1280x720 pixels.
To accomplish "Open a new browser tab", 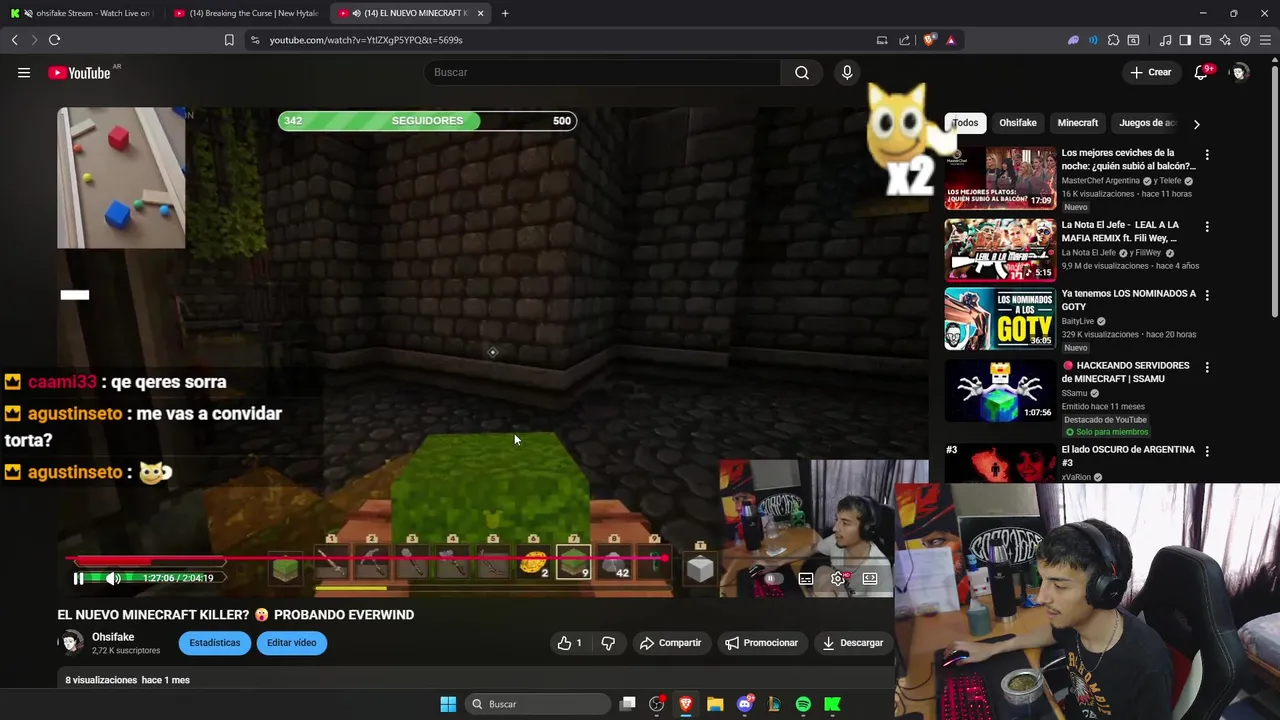I will 505,13.
